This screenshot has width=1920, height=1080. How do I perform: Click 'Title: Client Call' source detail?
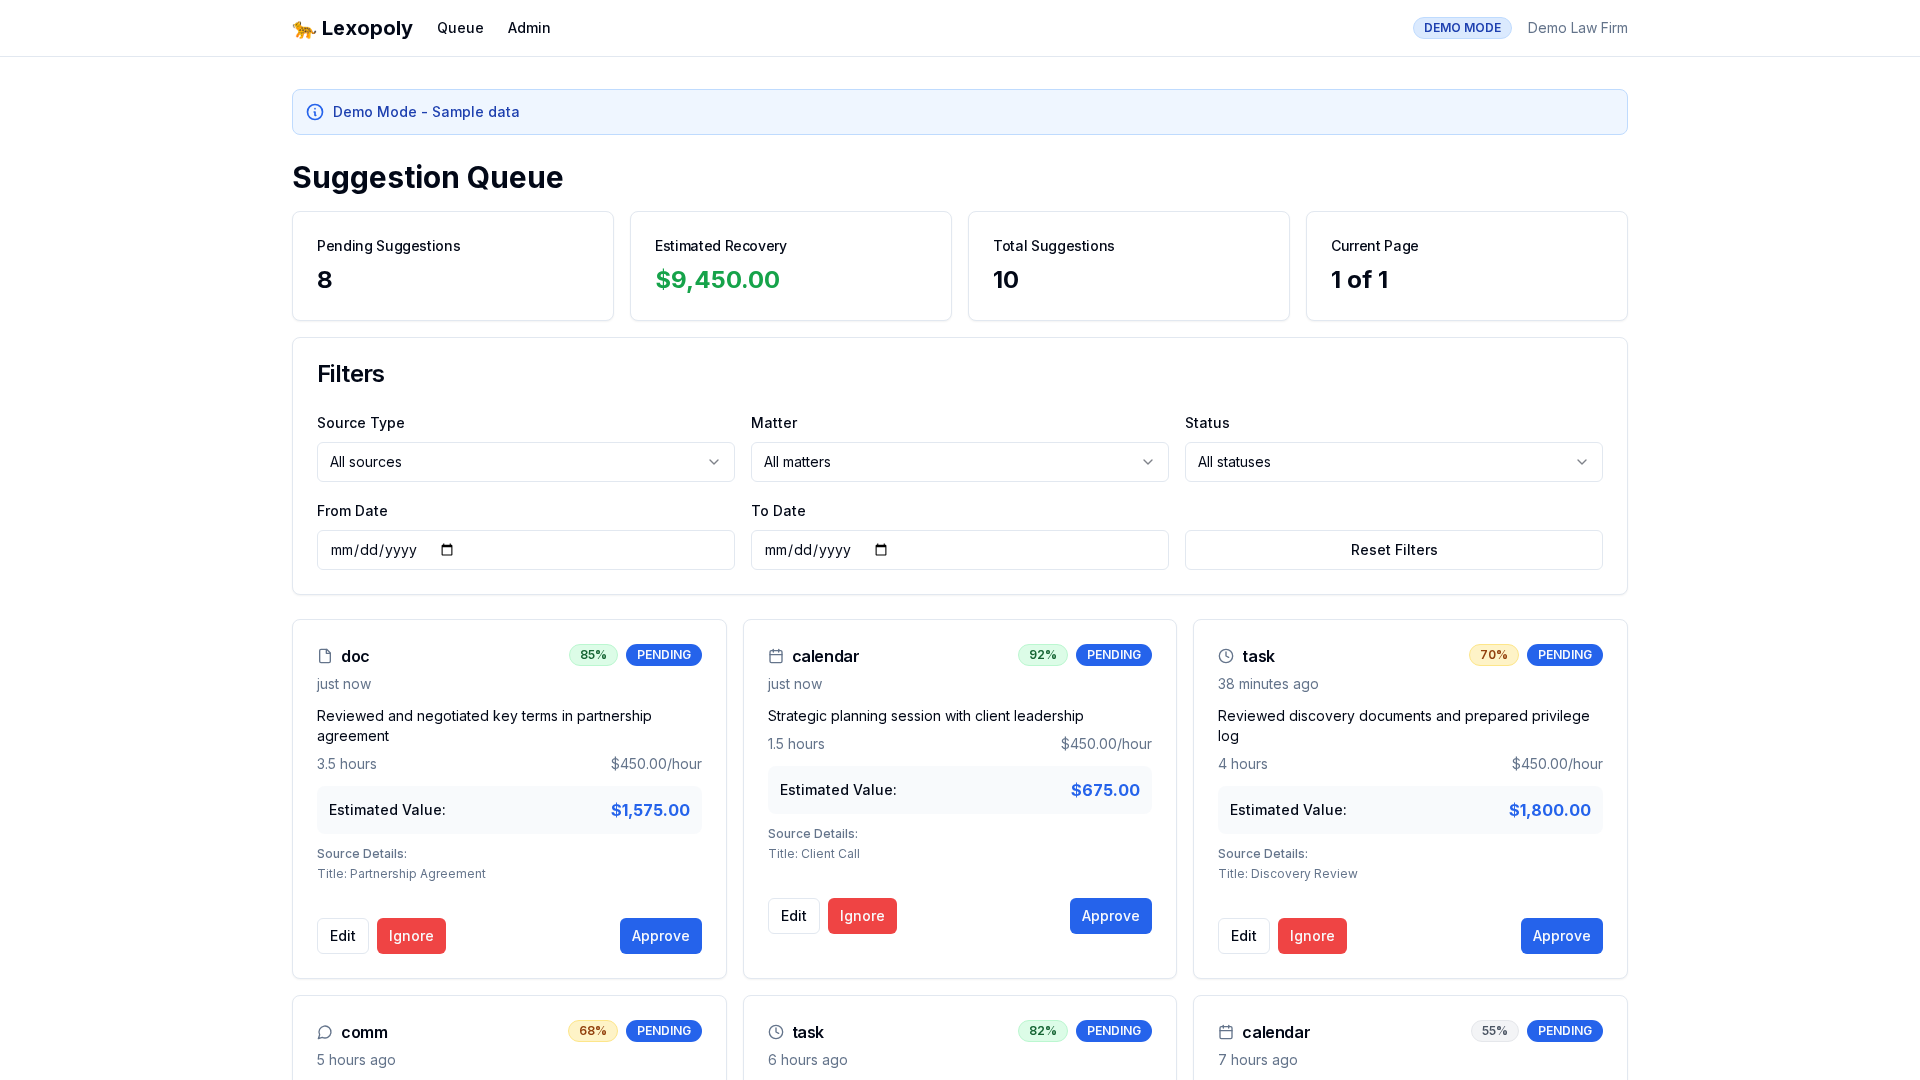click(x=814, y=854)
